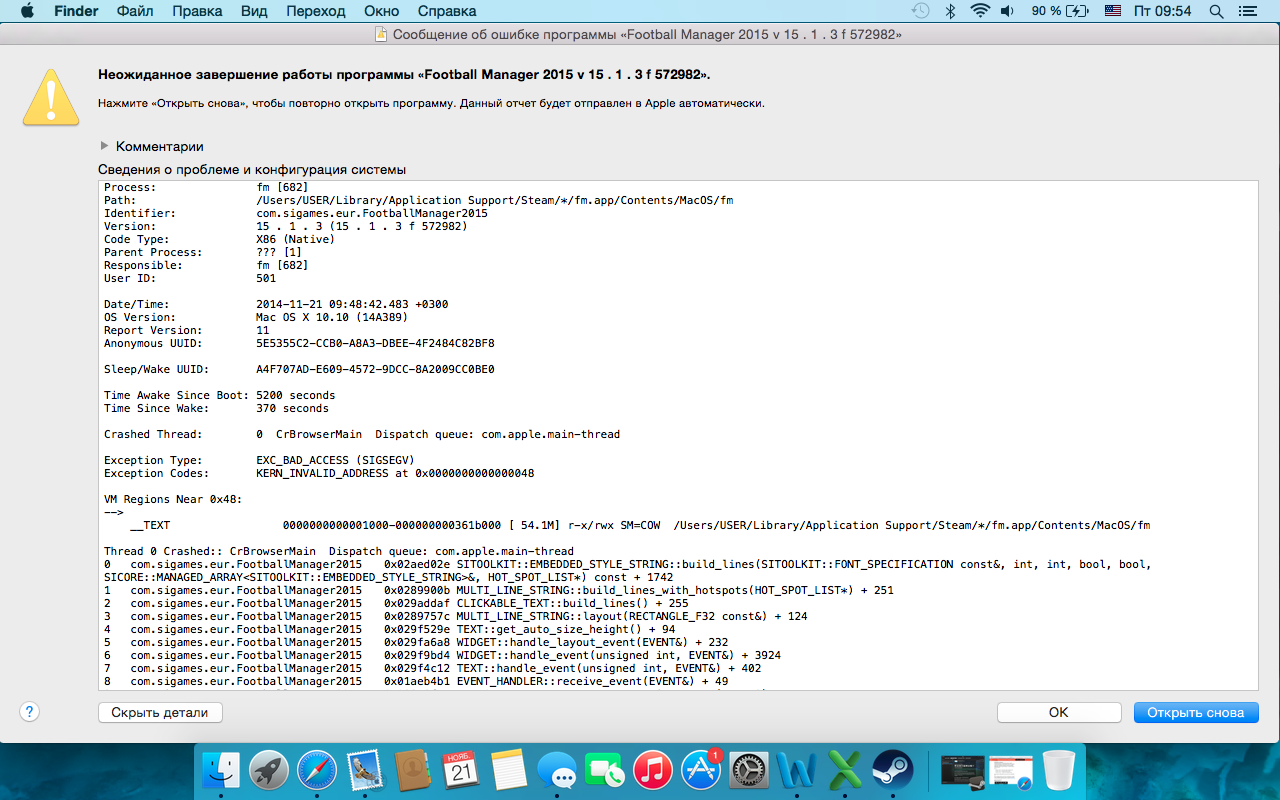Click Открыть снова button
Viewport: 1280px width, 800px height.
[x=1196, y=712]
